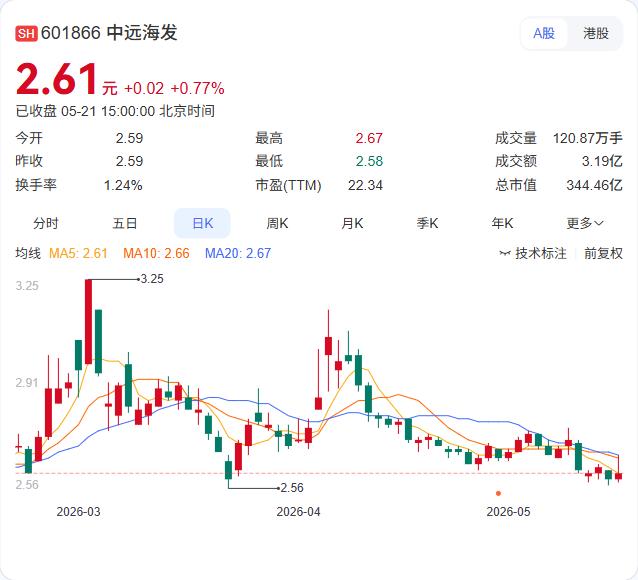Click the 最高 value 2.67
638x580 pixels.
(369, 138)
